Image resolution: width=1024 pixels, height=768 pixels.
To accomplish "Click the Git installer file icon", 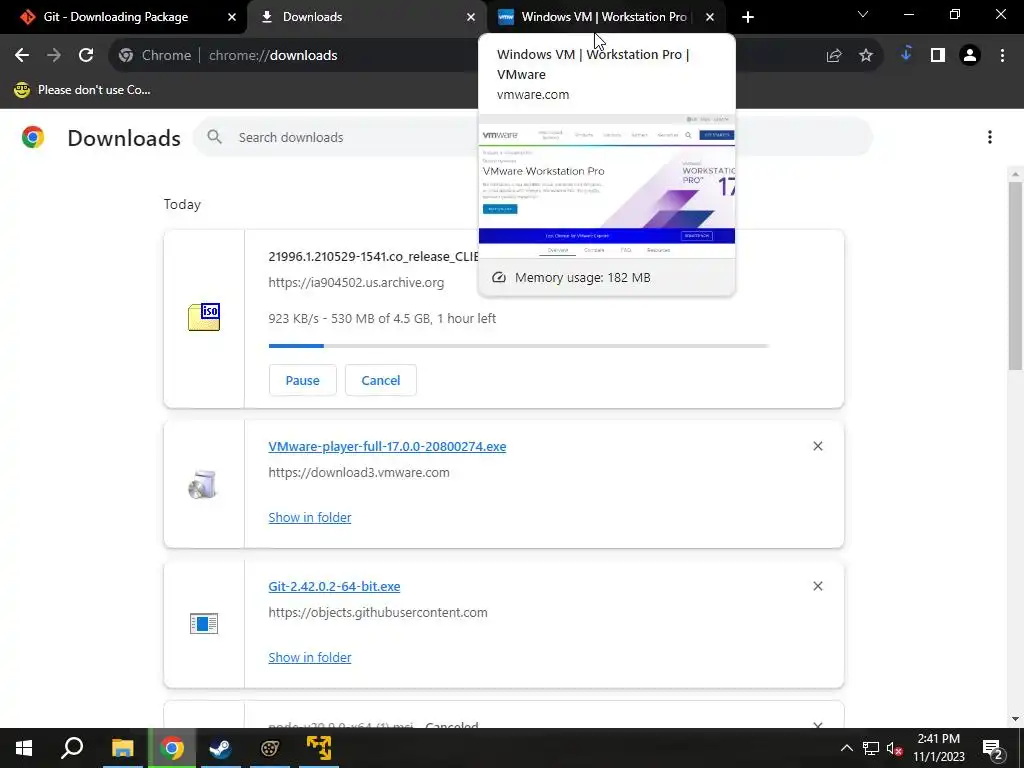I will point(204,624).
